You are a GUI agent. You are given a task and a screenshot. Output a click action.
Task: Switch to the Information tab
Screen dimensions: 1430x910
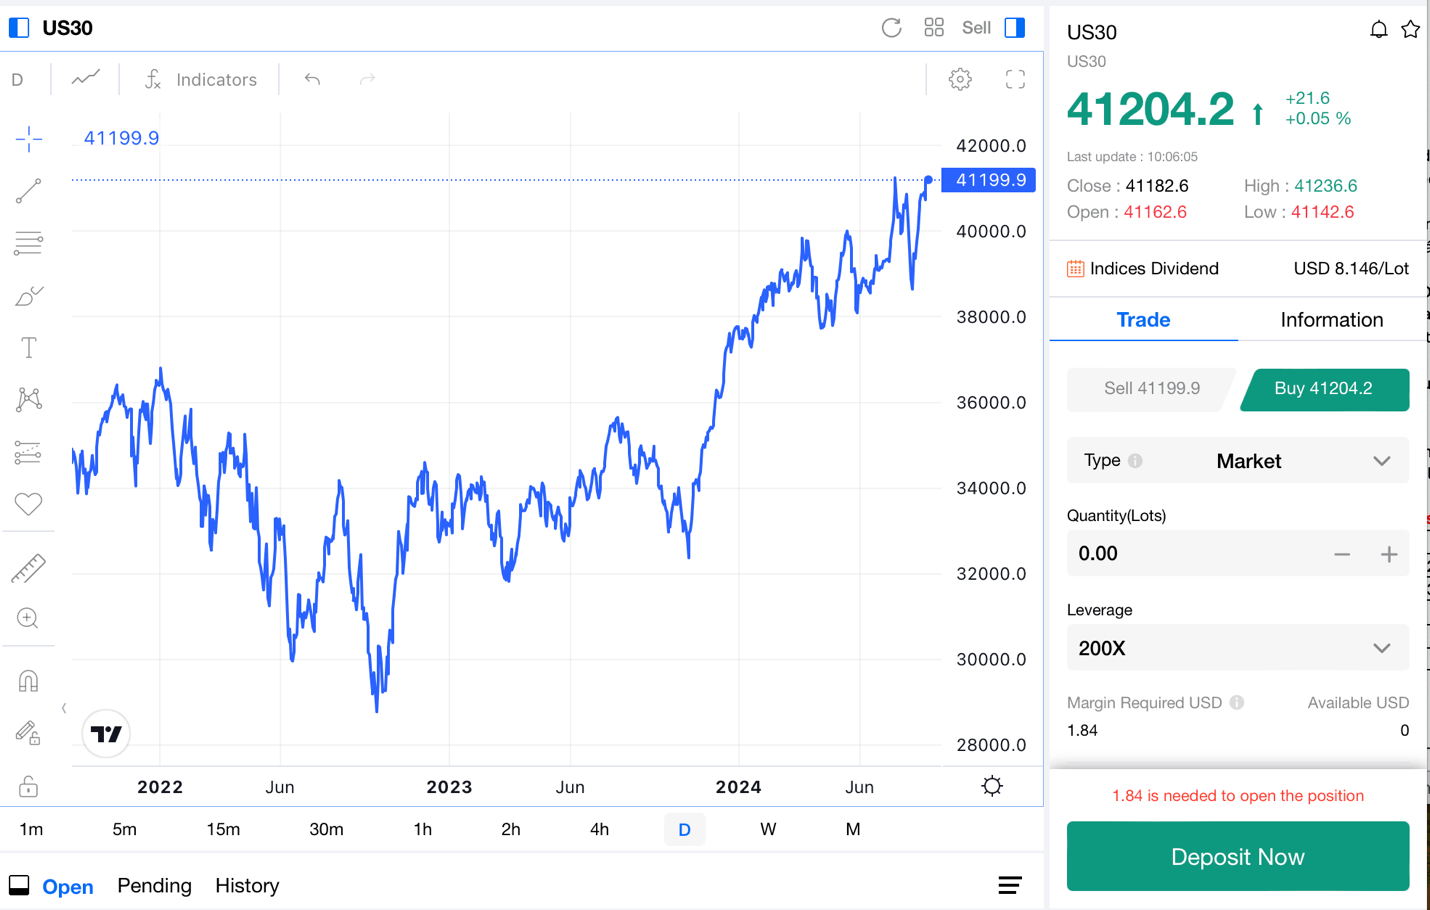(1331, 320)
